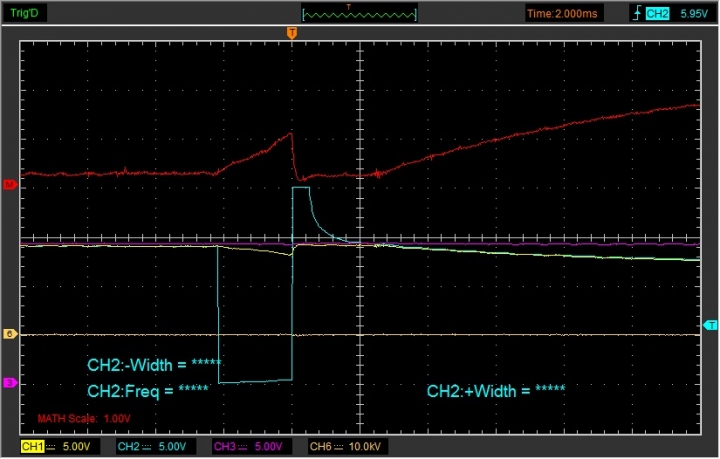Click the Trig'D status indicator
720x459 pixels.
(24, 13)
